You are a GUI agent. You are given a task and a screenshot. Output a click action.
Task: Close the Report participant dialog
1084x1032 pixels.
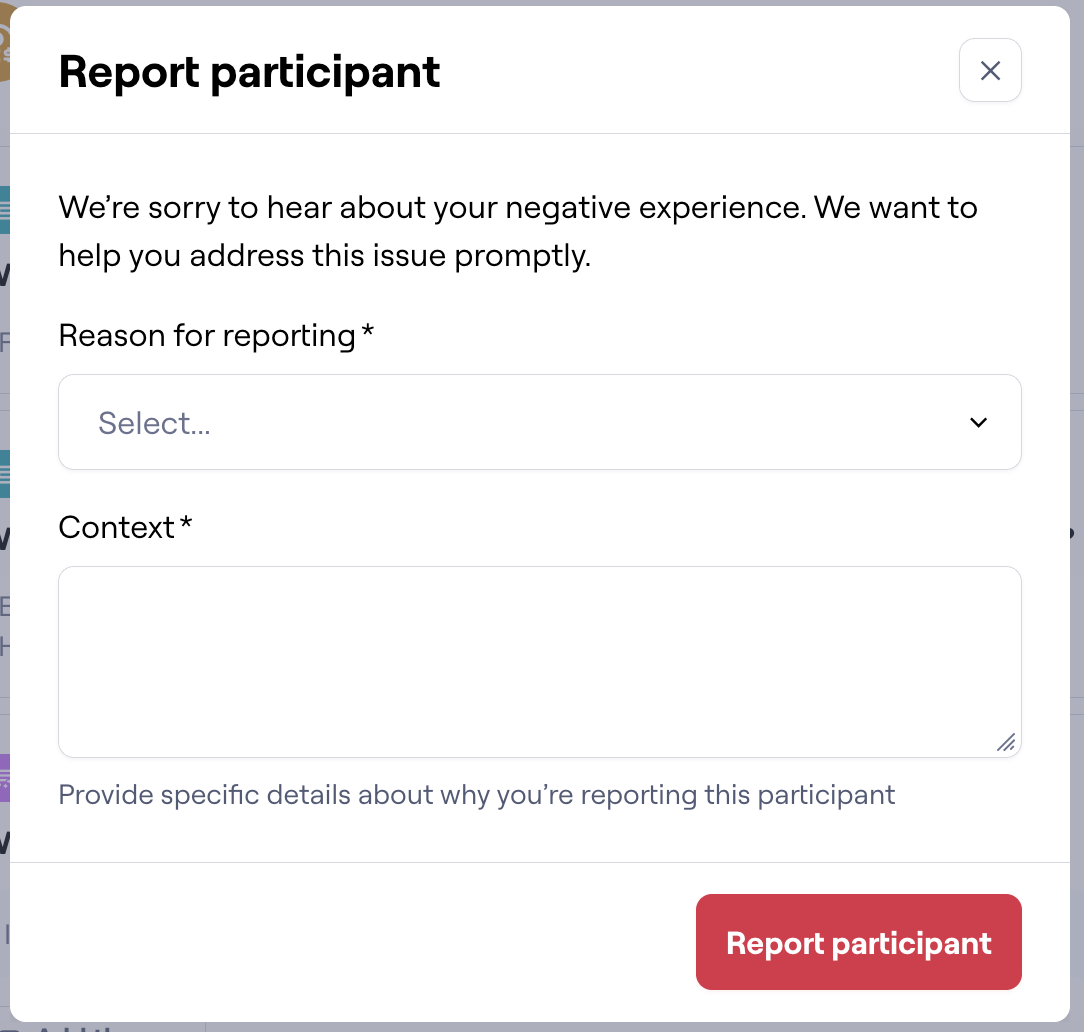click(x=990, y=70)
